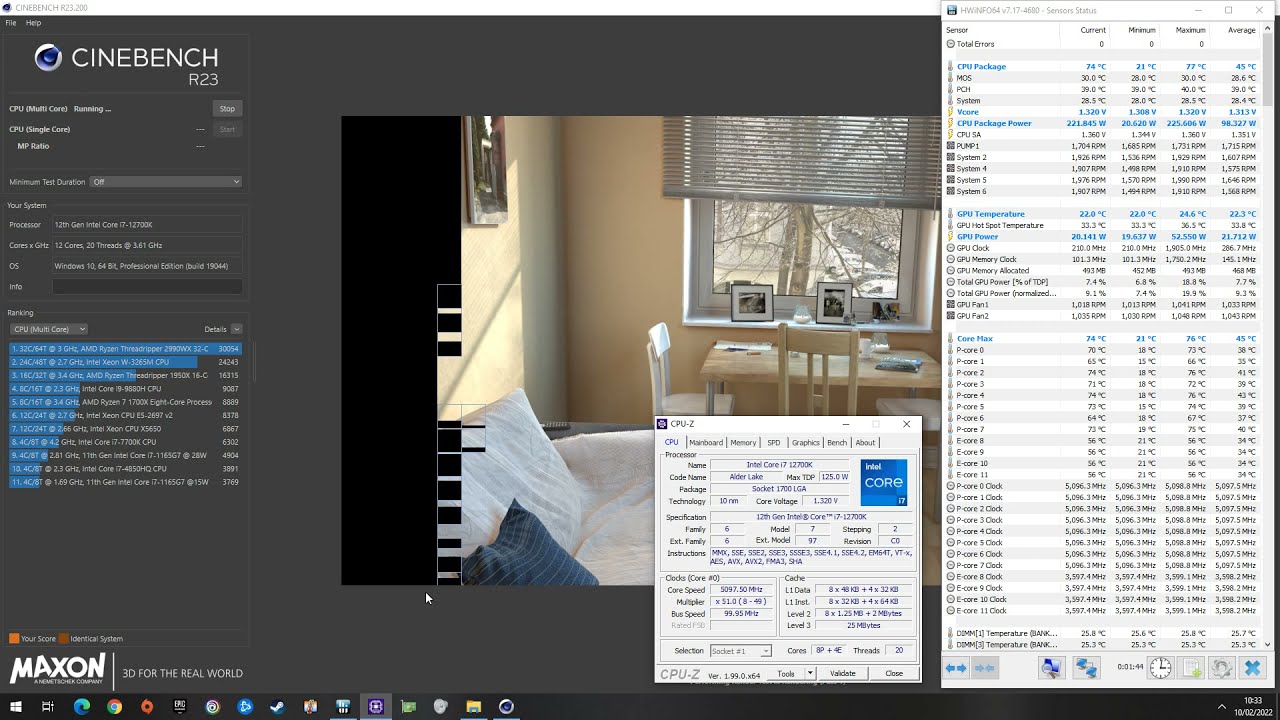Viewport: 1280px width, 720px height.
Task: Click the Intel Core i7 logo in CPU-Z
Action: click(x=884, y=482)
